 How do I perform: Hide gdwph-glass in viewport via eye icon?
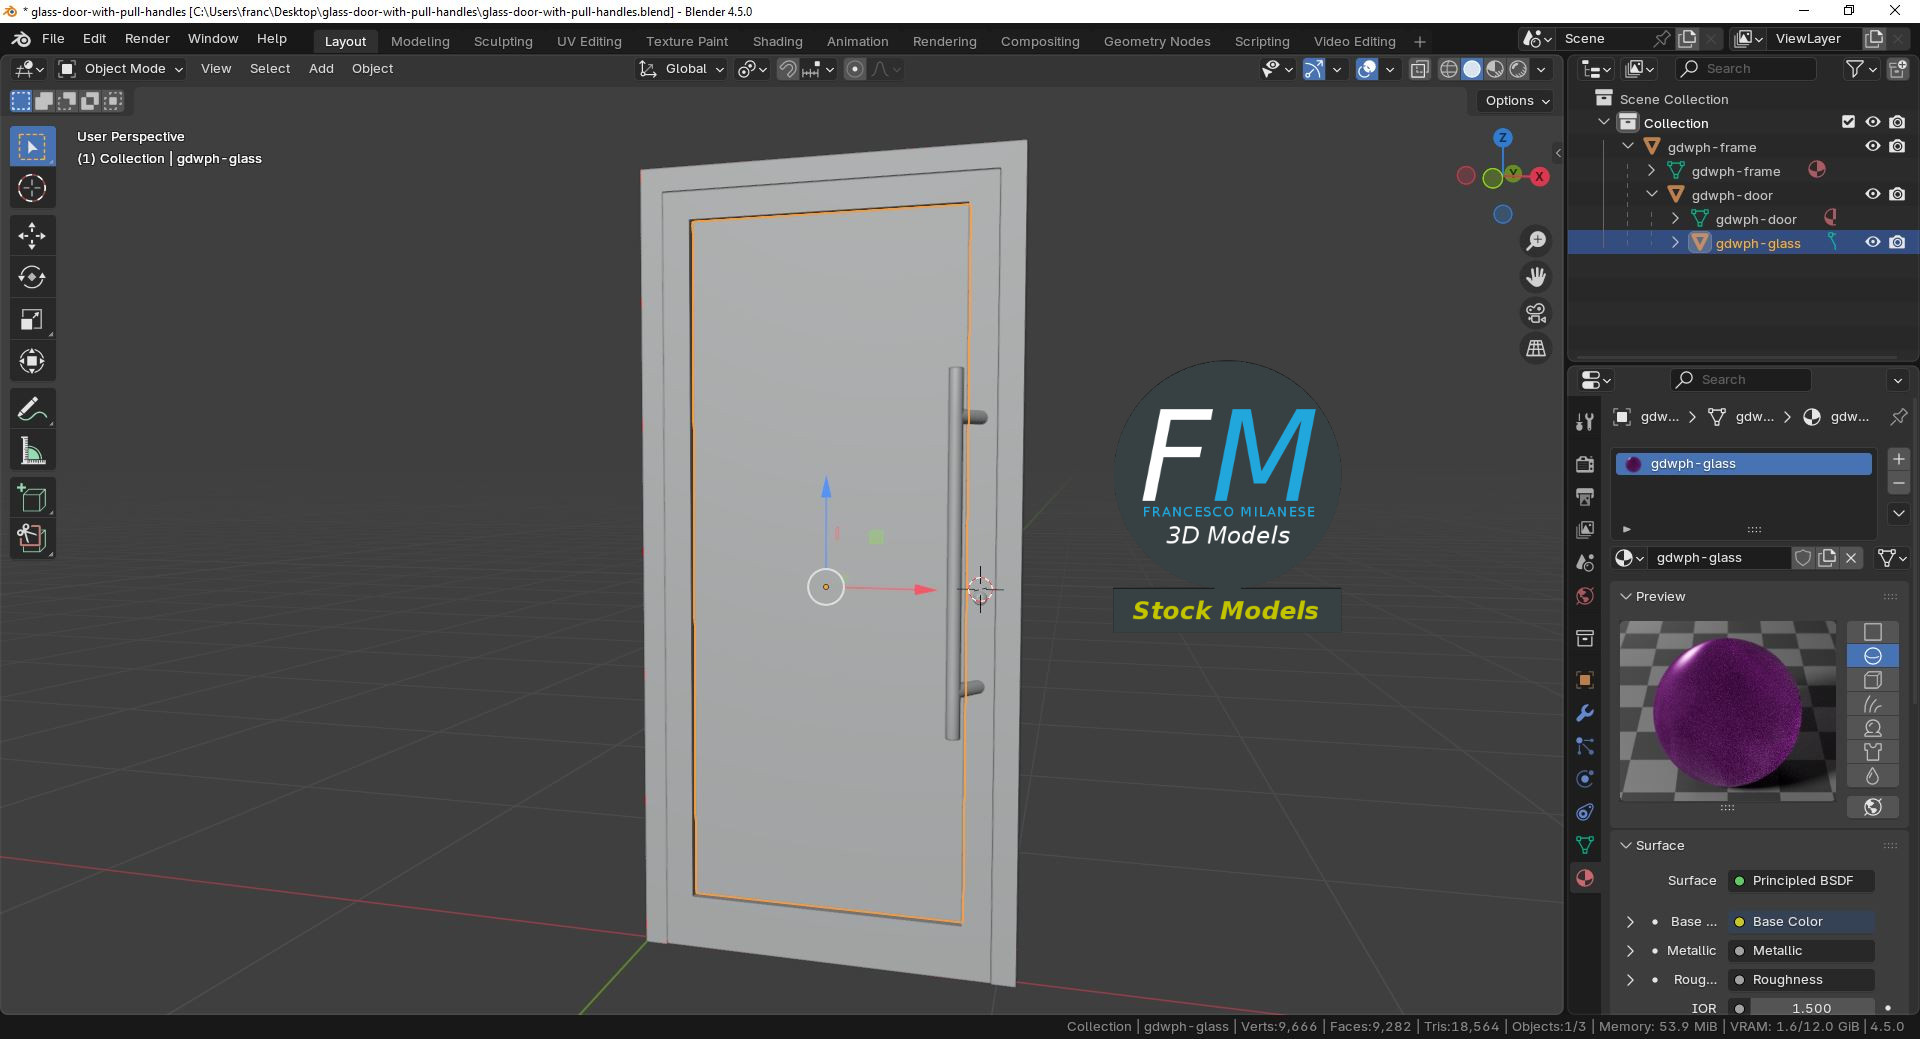pyautogui.click(x=1873, y=242)
